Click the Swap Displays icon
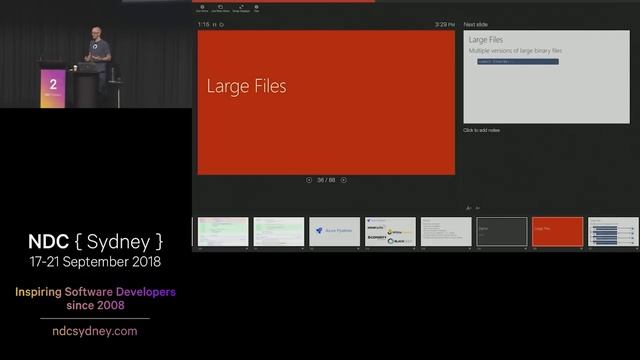Screen dimensions: 640x360 (241, 8)
